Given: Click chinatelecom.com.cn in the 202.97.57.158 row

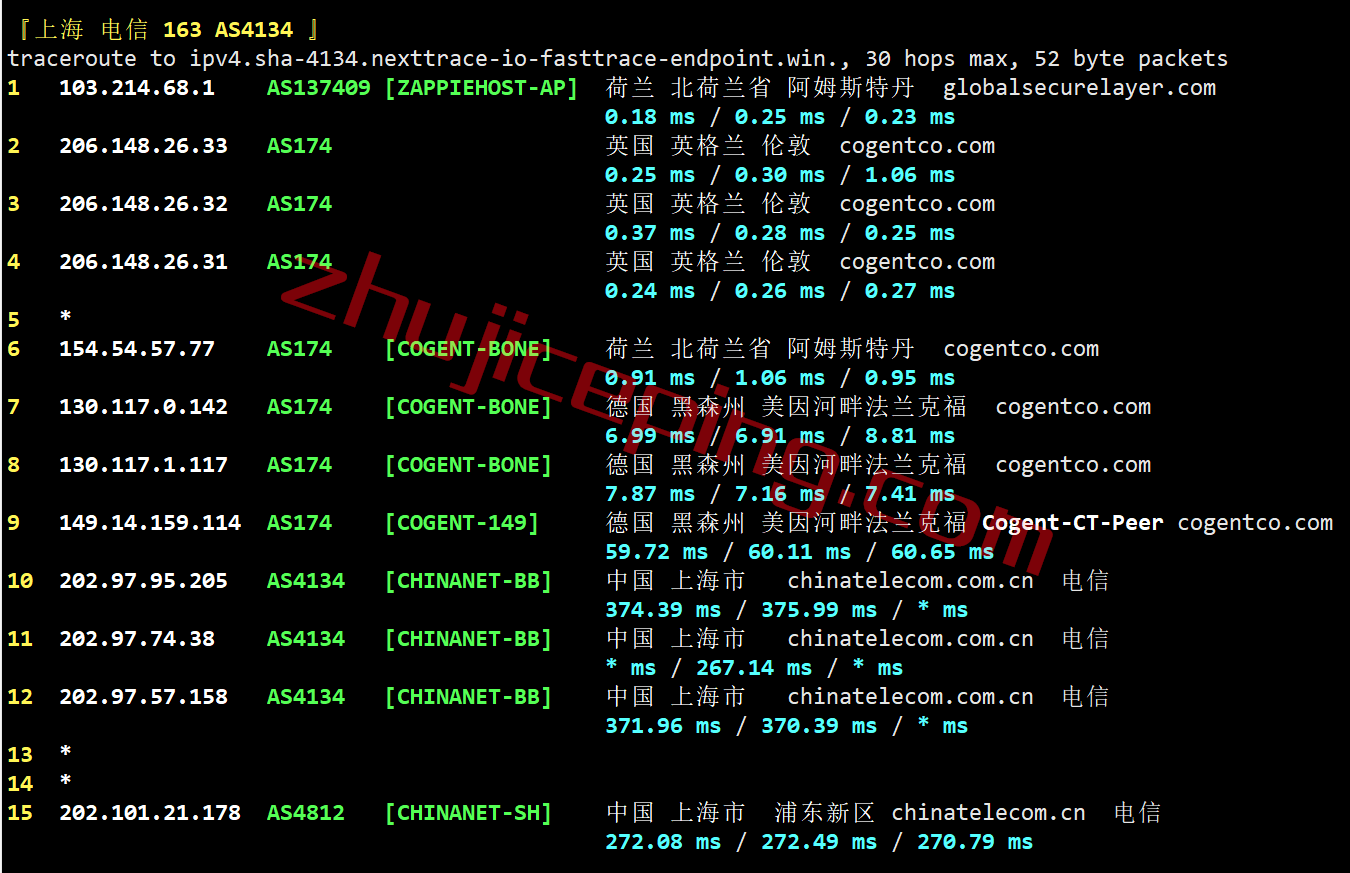Looking at the screenshot, I should (911, 697).
